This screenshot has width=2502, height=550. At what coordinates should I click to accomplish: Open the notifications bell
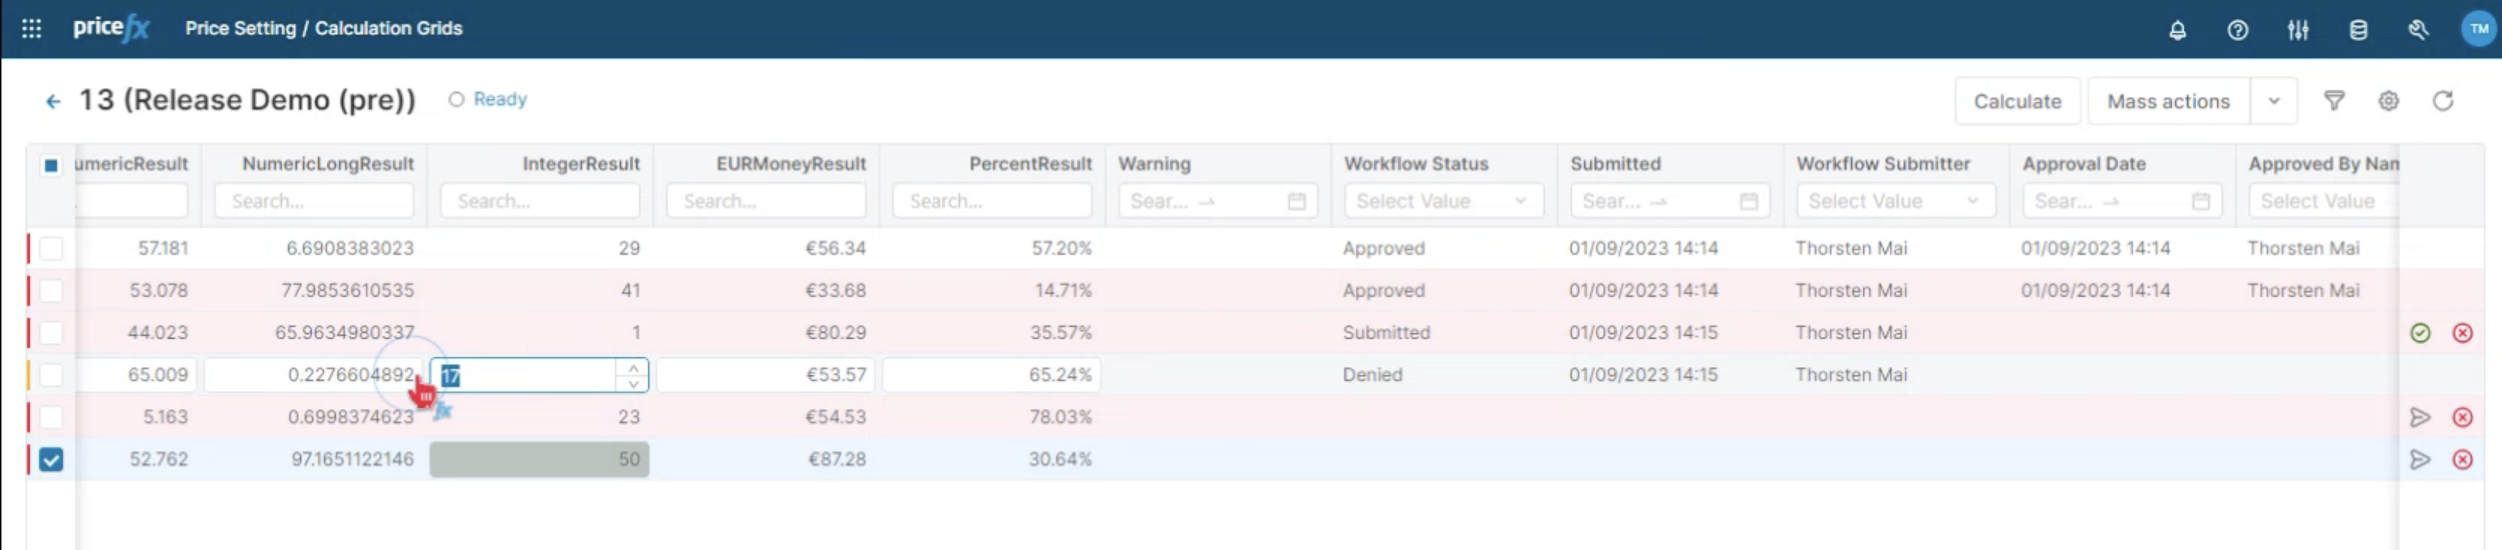pyautogui.click(x=2177, y=30)
